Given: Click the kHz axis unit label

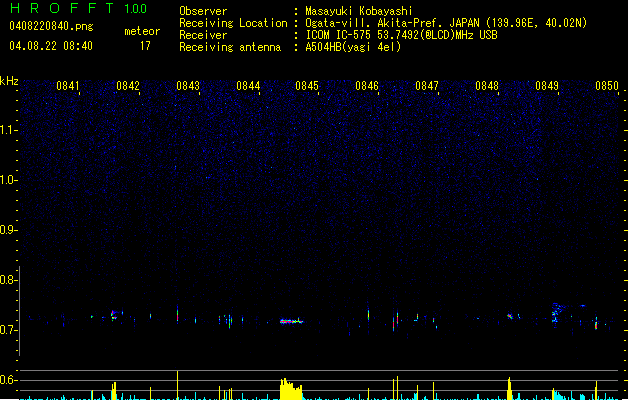Looking at the screenshot, I should click(9, 81).
